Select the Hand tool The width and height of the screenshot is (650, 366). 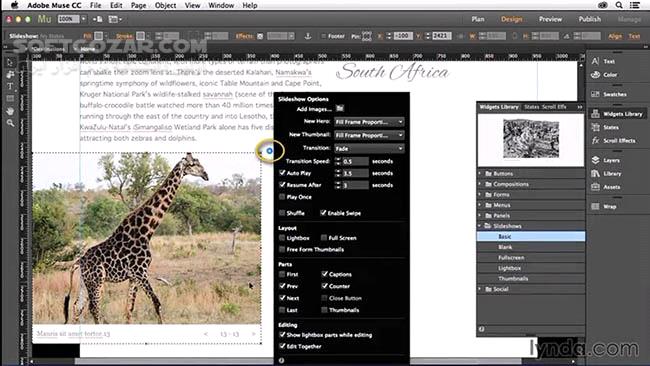[10, 111]
